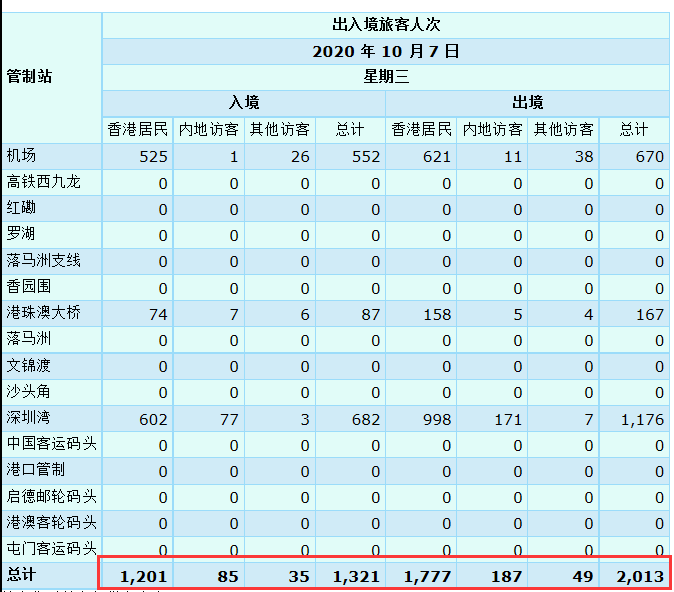The height and width of the screenshot is (592, 674).
Task: Click the value 4 in 港珠澳大桥 row
Action: [589, 315]
